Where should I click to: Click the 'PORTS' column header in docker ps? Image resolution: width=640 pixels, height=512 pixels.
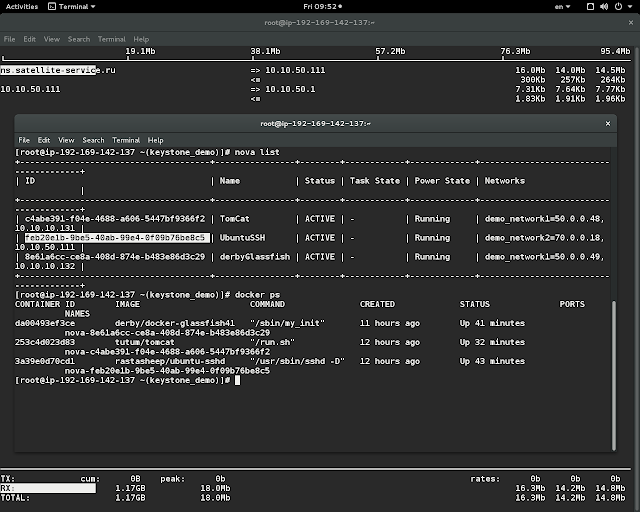tap(572, 304)
